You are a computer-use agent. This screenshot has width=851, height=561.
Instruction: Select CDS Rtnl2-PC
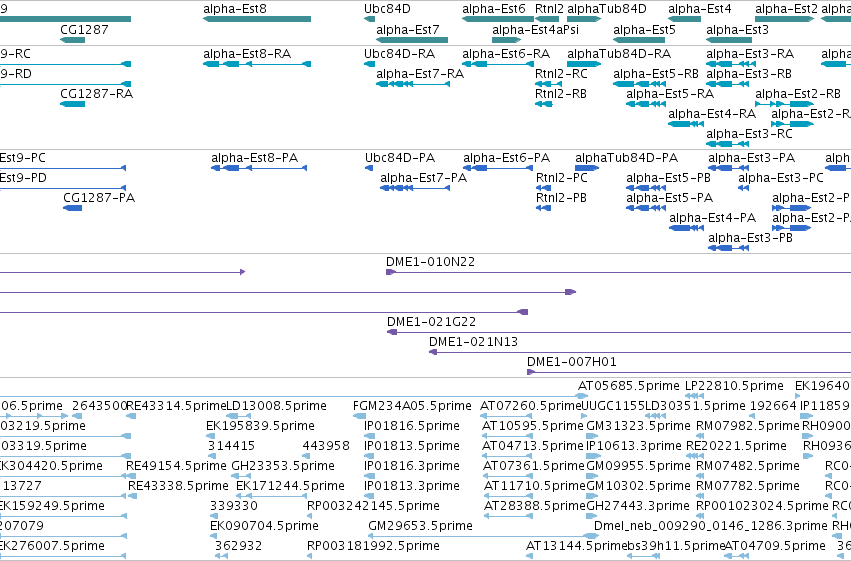[x=543, y=188]
